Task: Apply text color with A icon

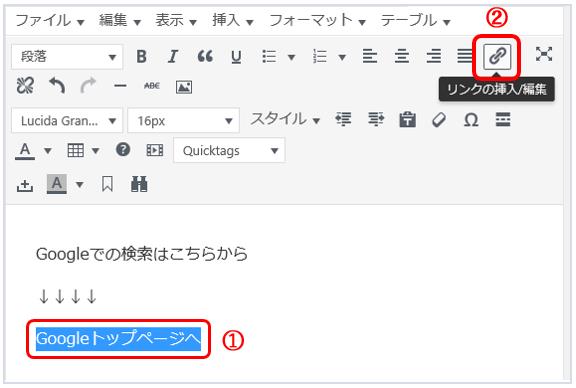Action: (25, 151)
